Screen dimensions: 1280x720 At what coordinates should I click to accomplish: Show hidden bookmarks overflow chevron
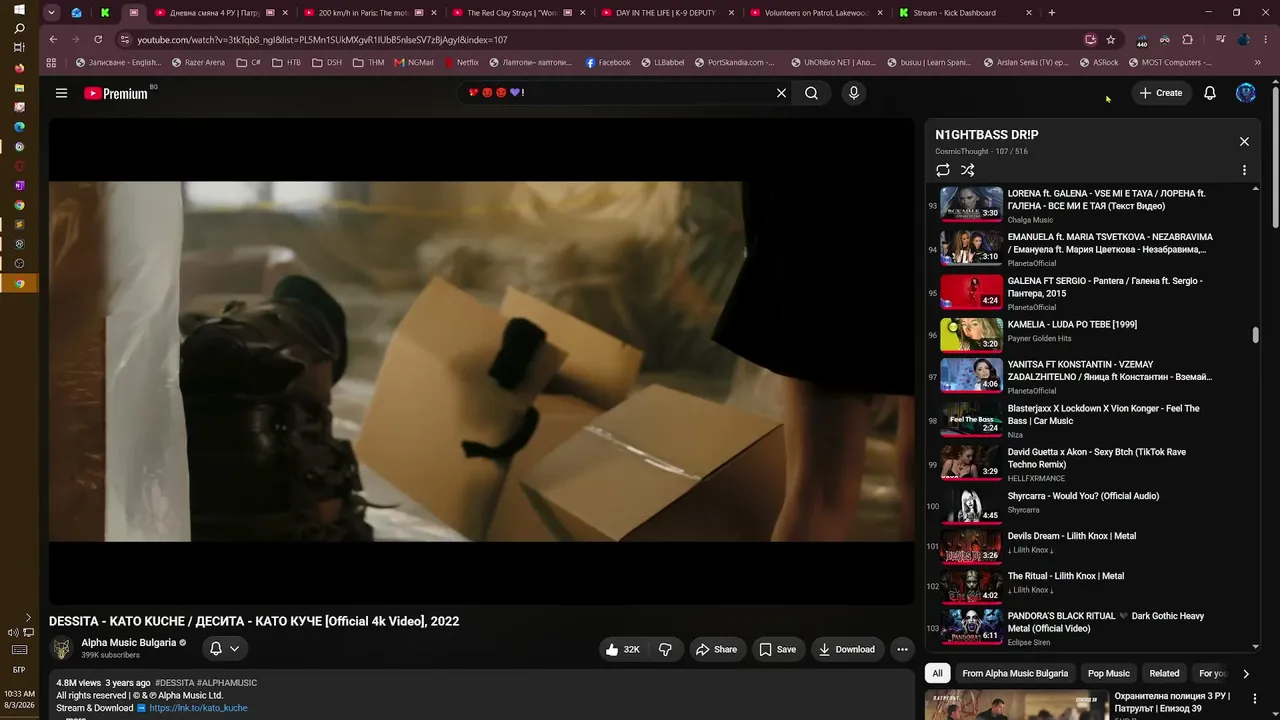[x=1257, y=62]
